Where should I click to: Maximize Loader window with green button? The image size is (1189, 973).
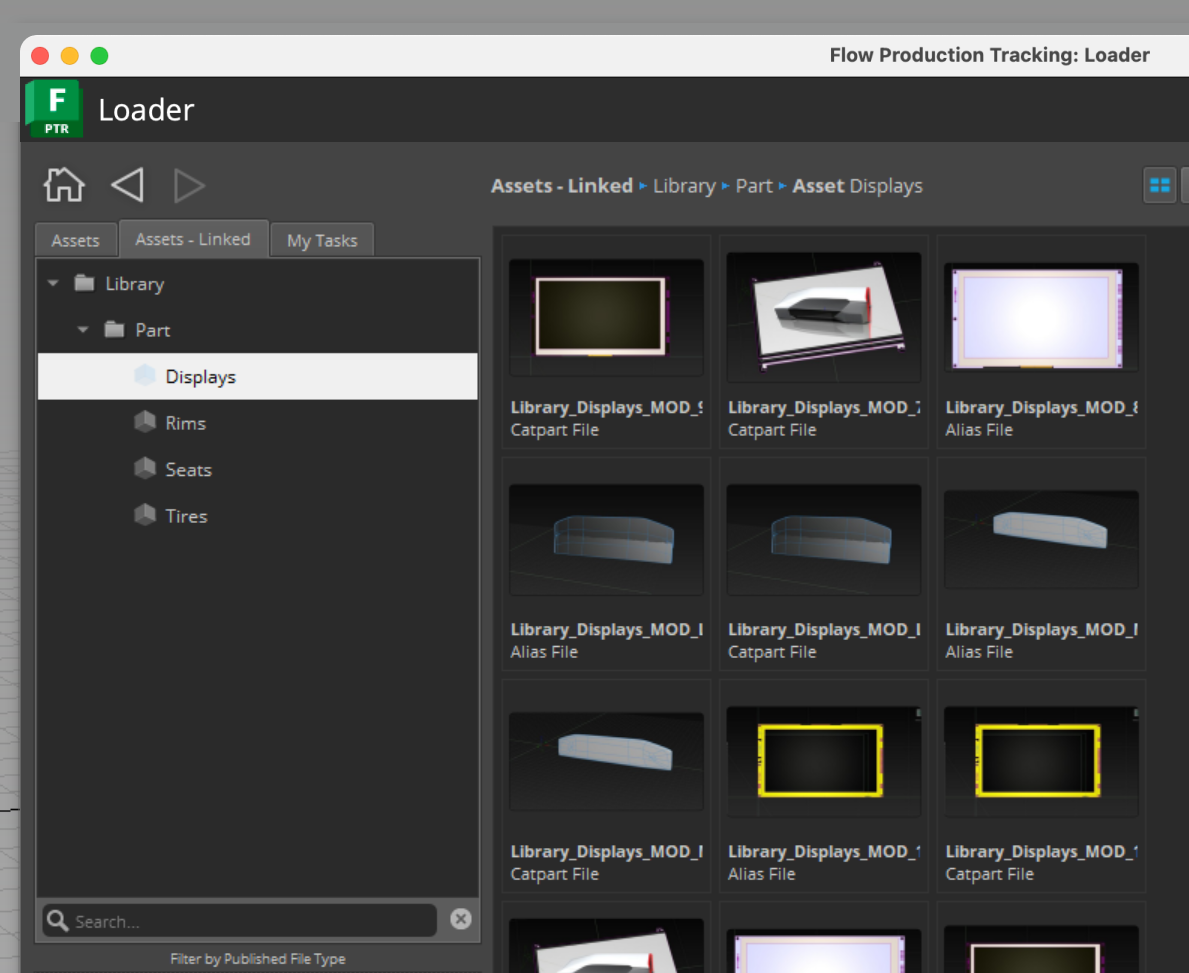[x=99, y=55]
